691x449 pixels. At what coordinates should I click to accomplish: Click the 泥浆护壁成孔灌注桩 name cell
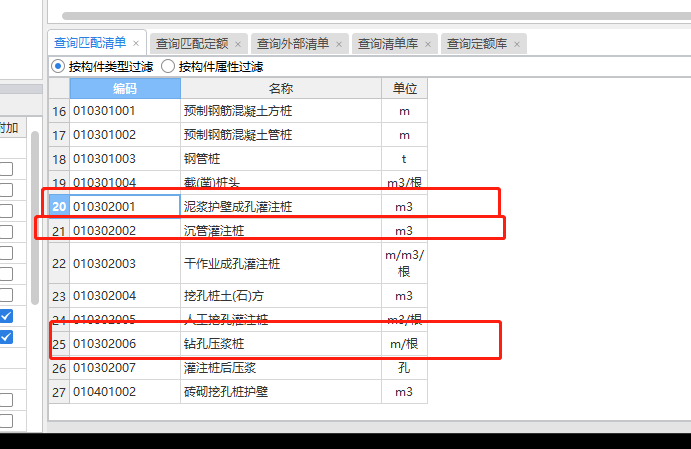[x=281, y=207]
